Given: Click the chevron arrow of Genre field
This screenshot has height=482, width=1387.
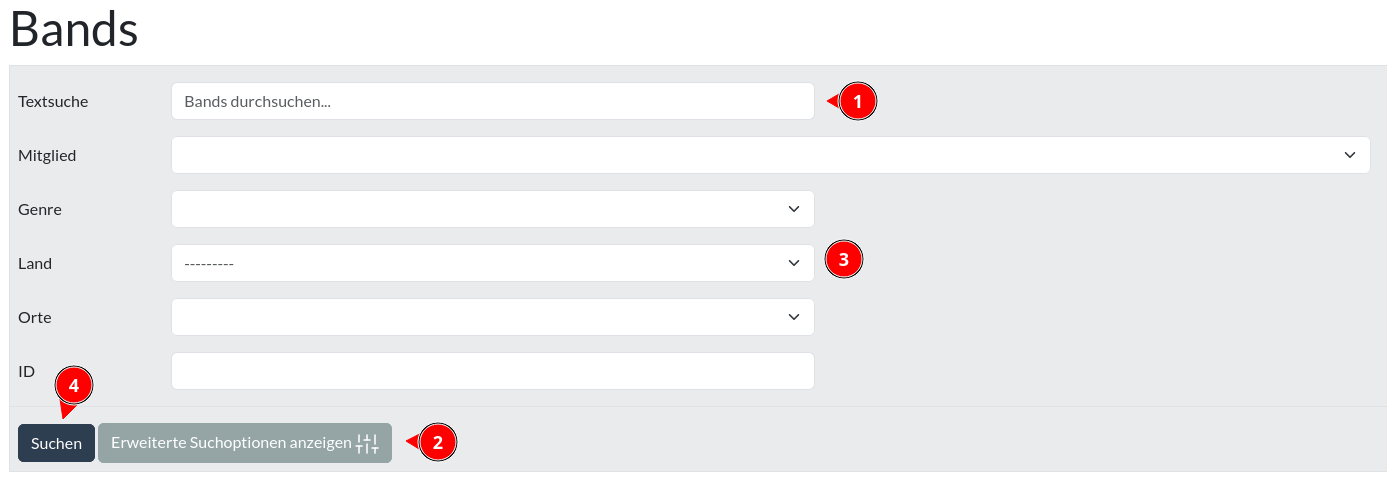Looking at the screenshot, I should click(794, 209).
